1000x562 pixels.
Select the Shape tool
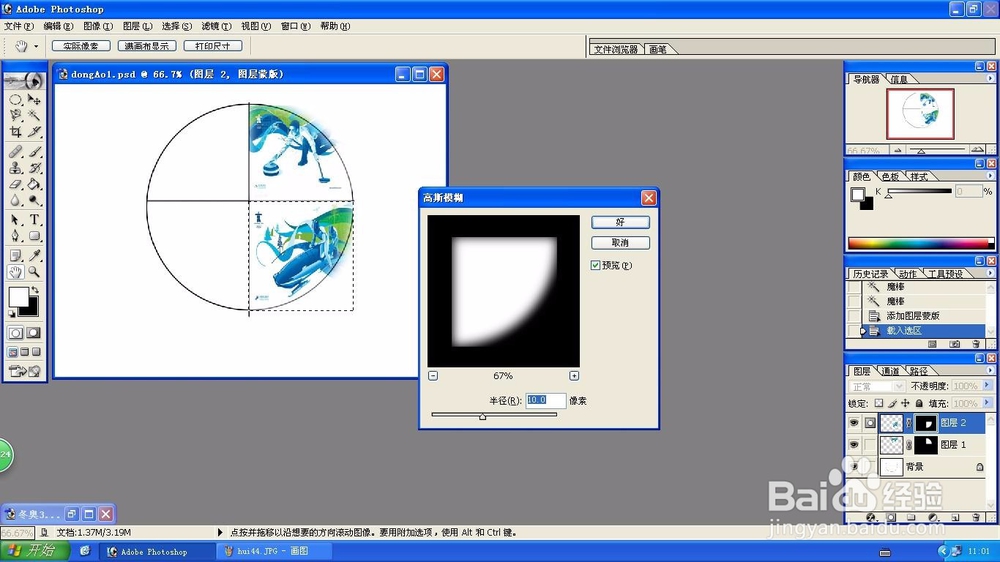34,236
